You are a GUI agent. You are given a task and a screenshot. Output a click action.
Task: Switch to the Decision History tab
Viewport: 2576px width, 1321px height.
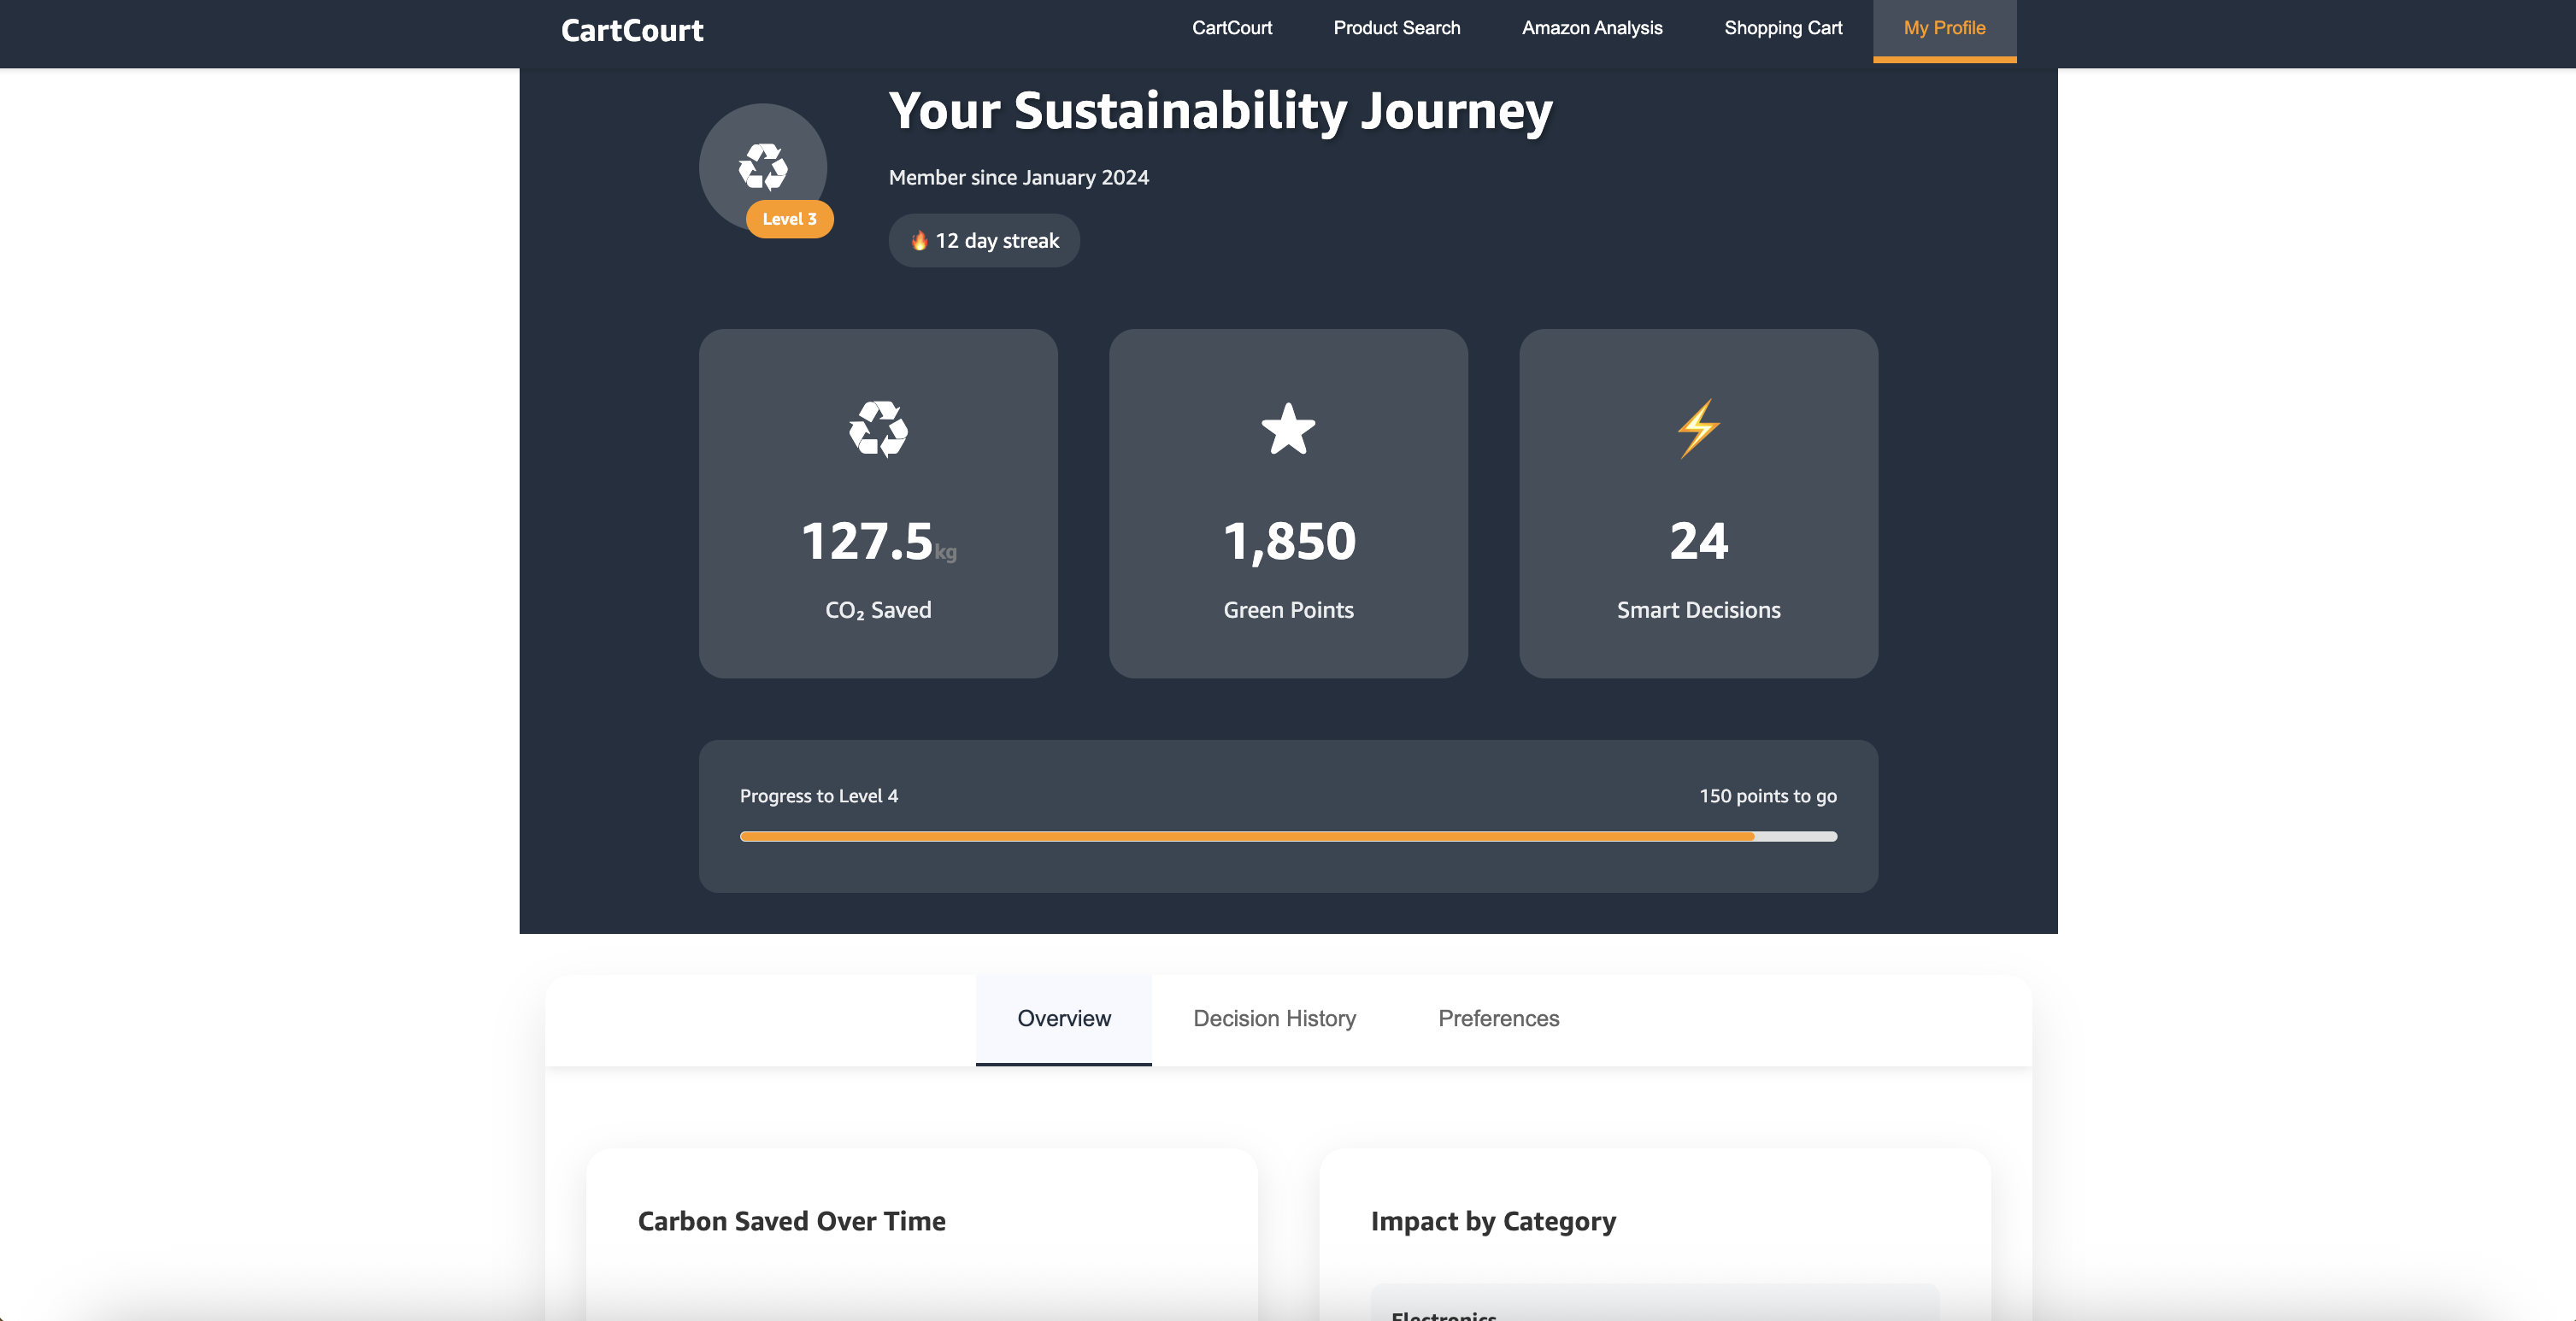click(1274, 1018)
